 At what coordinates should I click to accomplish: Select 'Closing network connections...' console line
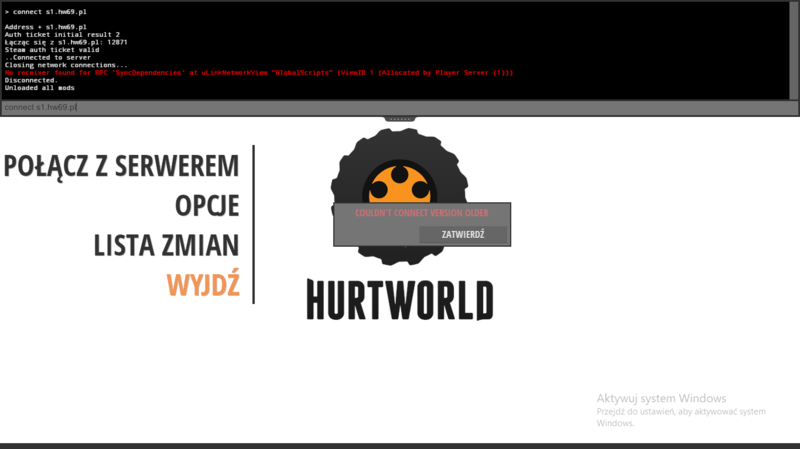pos(66,65)
